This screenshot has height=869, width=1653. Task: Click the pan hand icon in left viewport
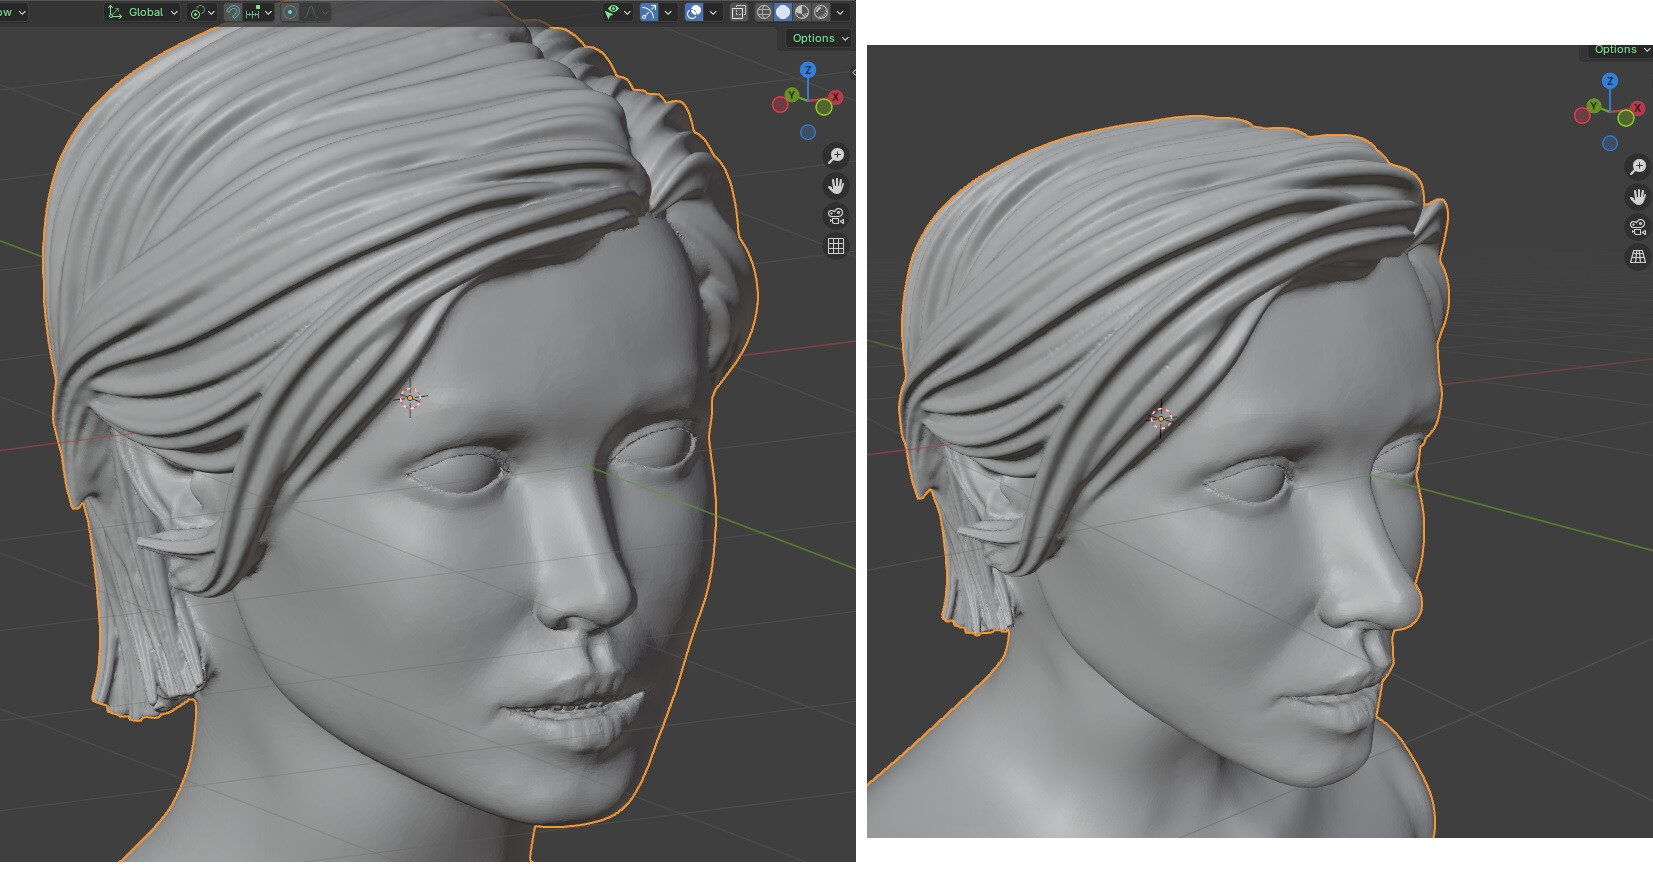(x=836, y=186)
